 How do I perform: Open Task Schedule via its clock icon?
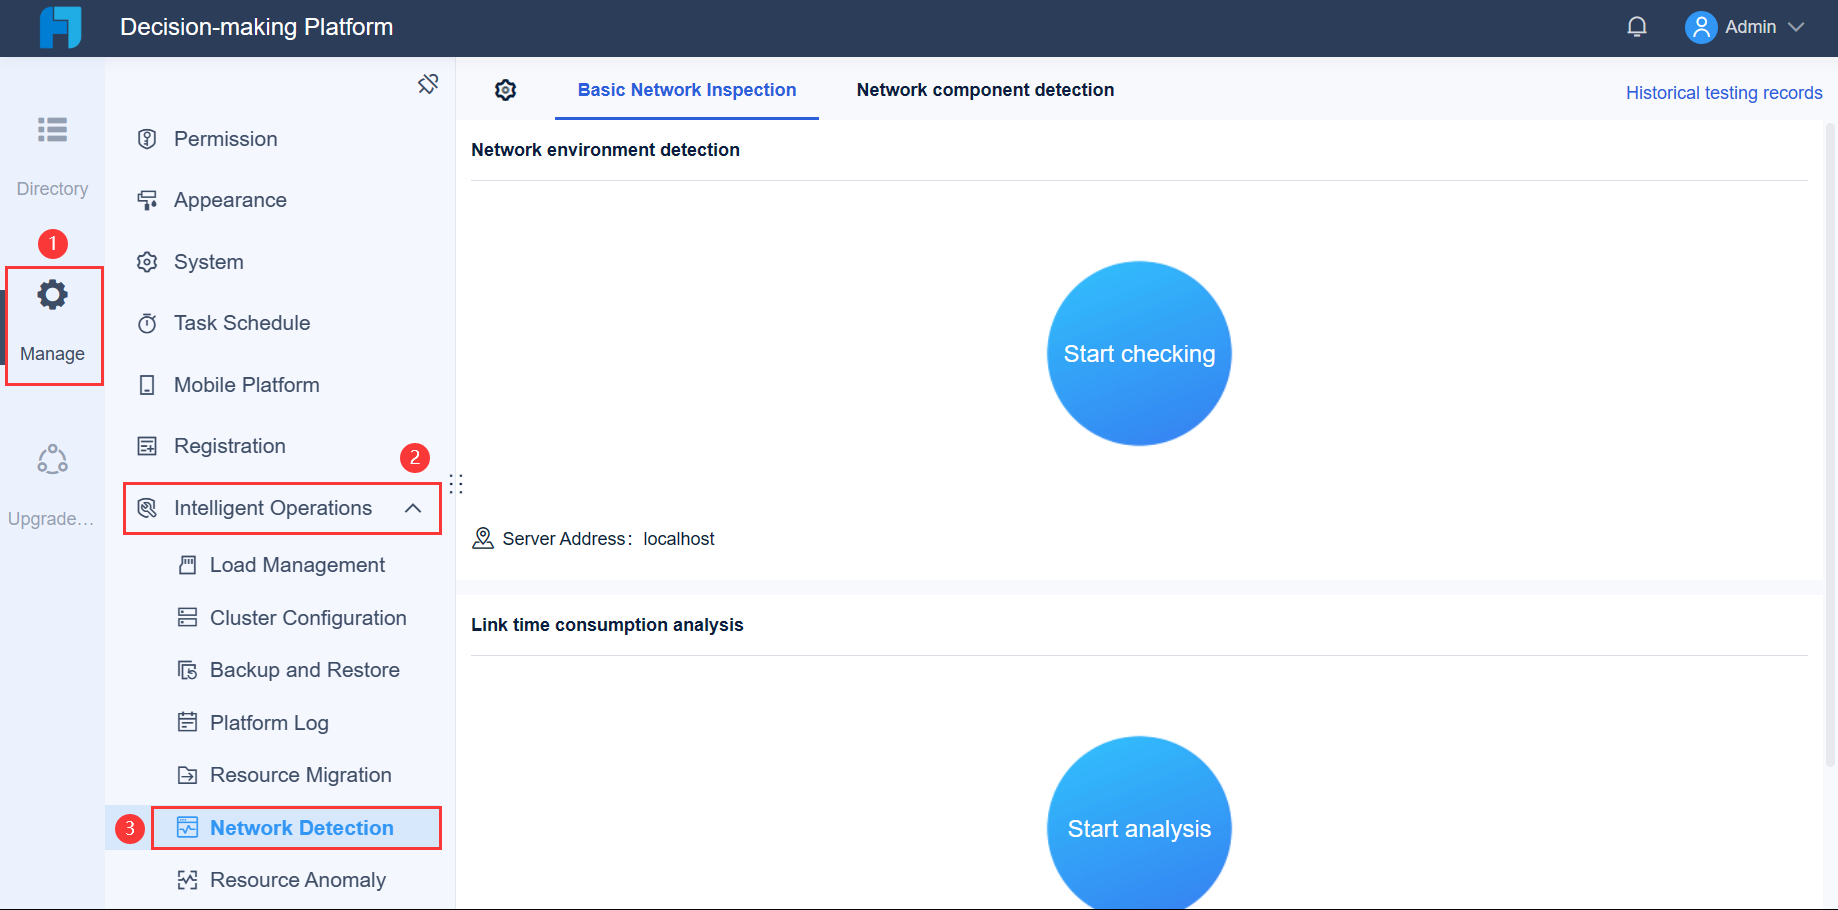pos(147,322)
